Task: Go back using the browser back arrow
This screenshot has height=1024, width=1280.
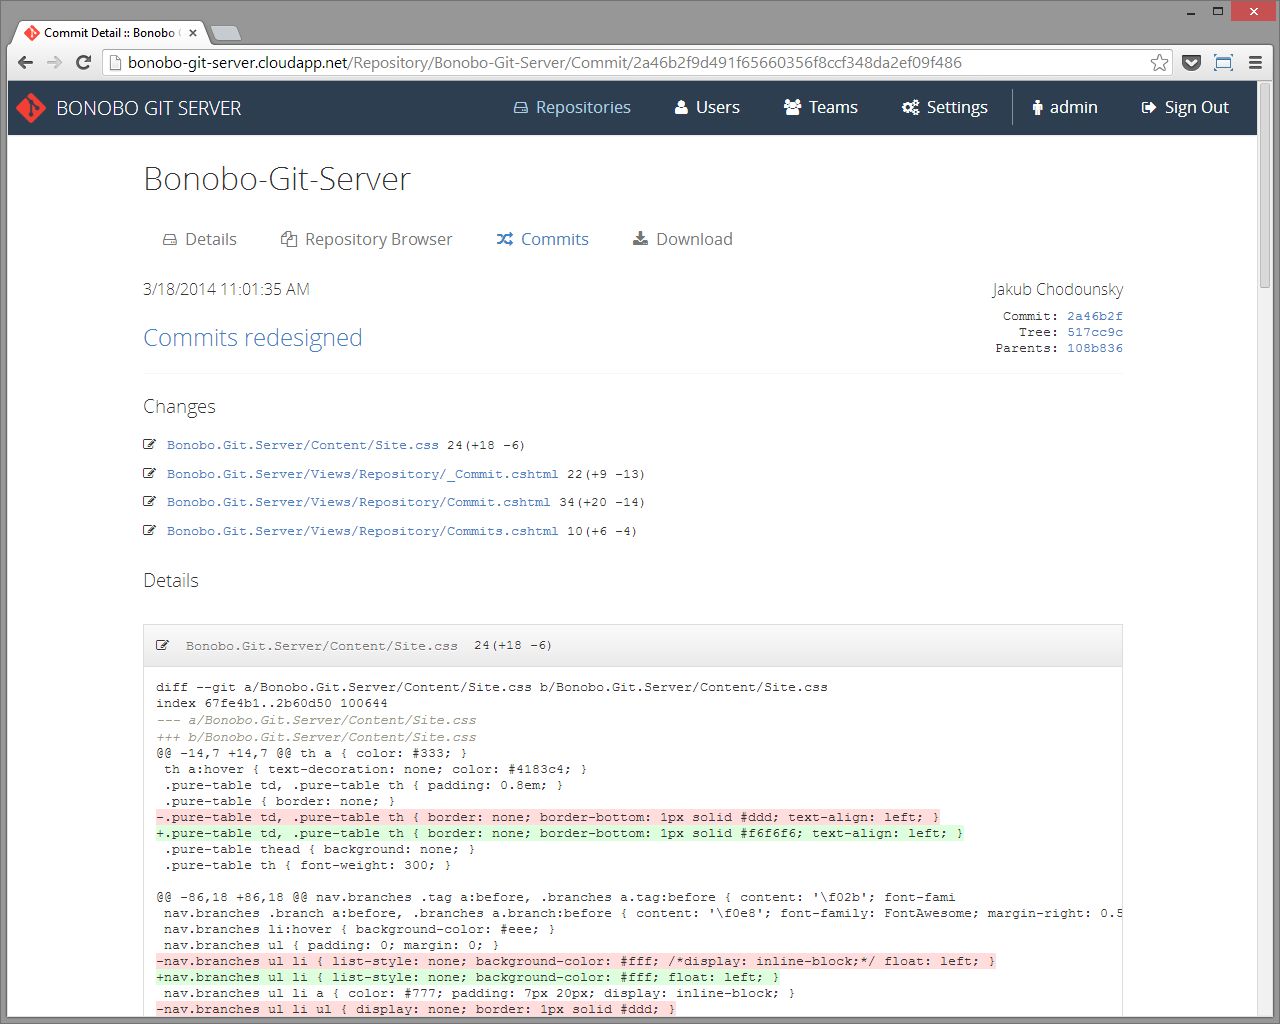Action: [26, 63]
